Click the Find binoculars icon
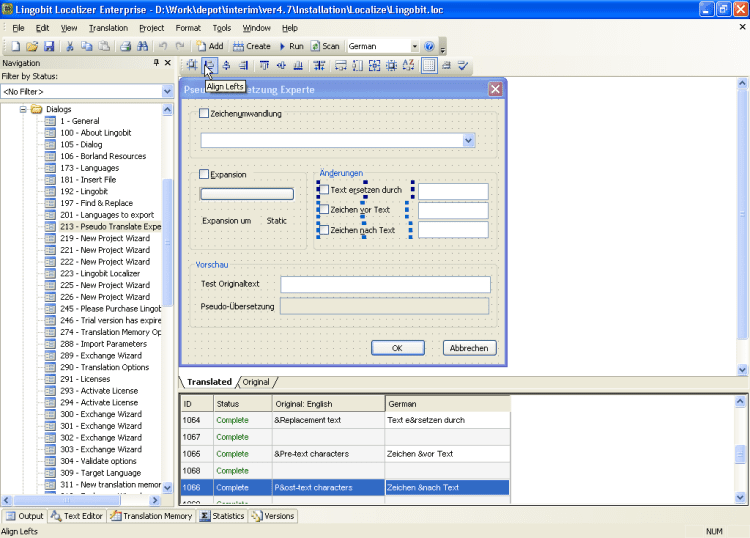750x538 pixels. [144, 46]
